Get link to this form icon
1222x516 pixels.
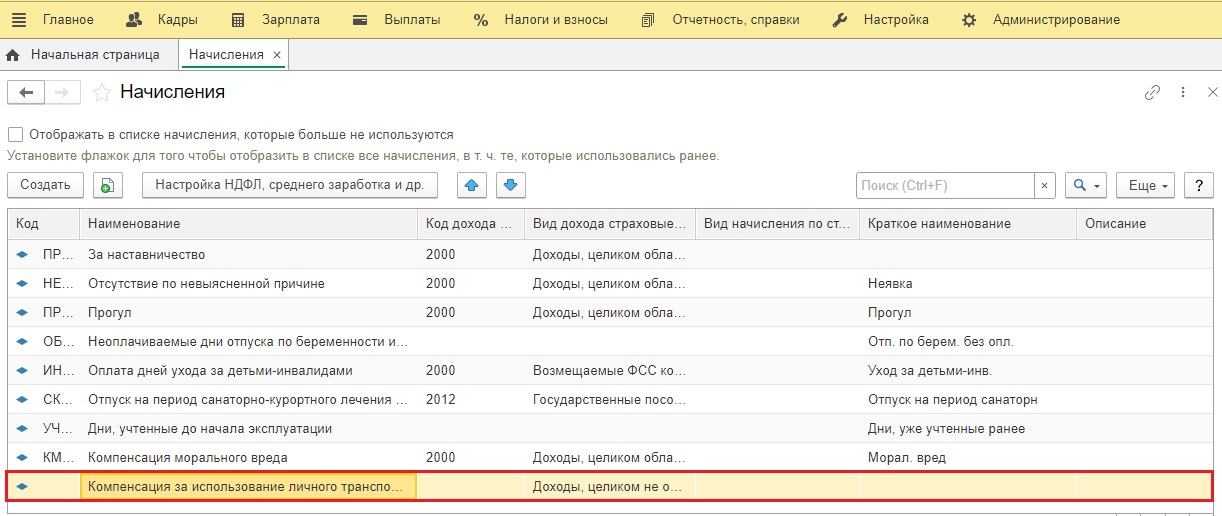[x=1152, y=92]
